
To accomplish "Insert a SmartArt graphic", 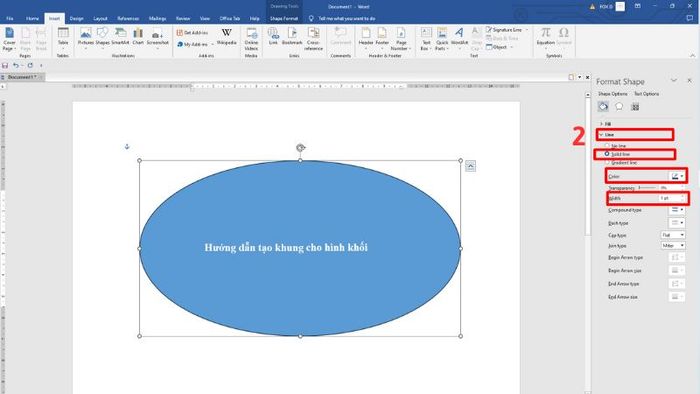I will point(120,37).
